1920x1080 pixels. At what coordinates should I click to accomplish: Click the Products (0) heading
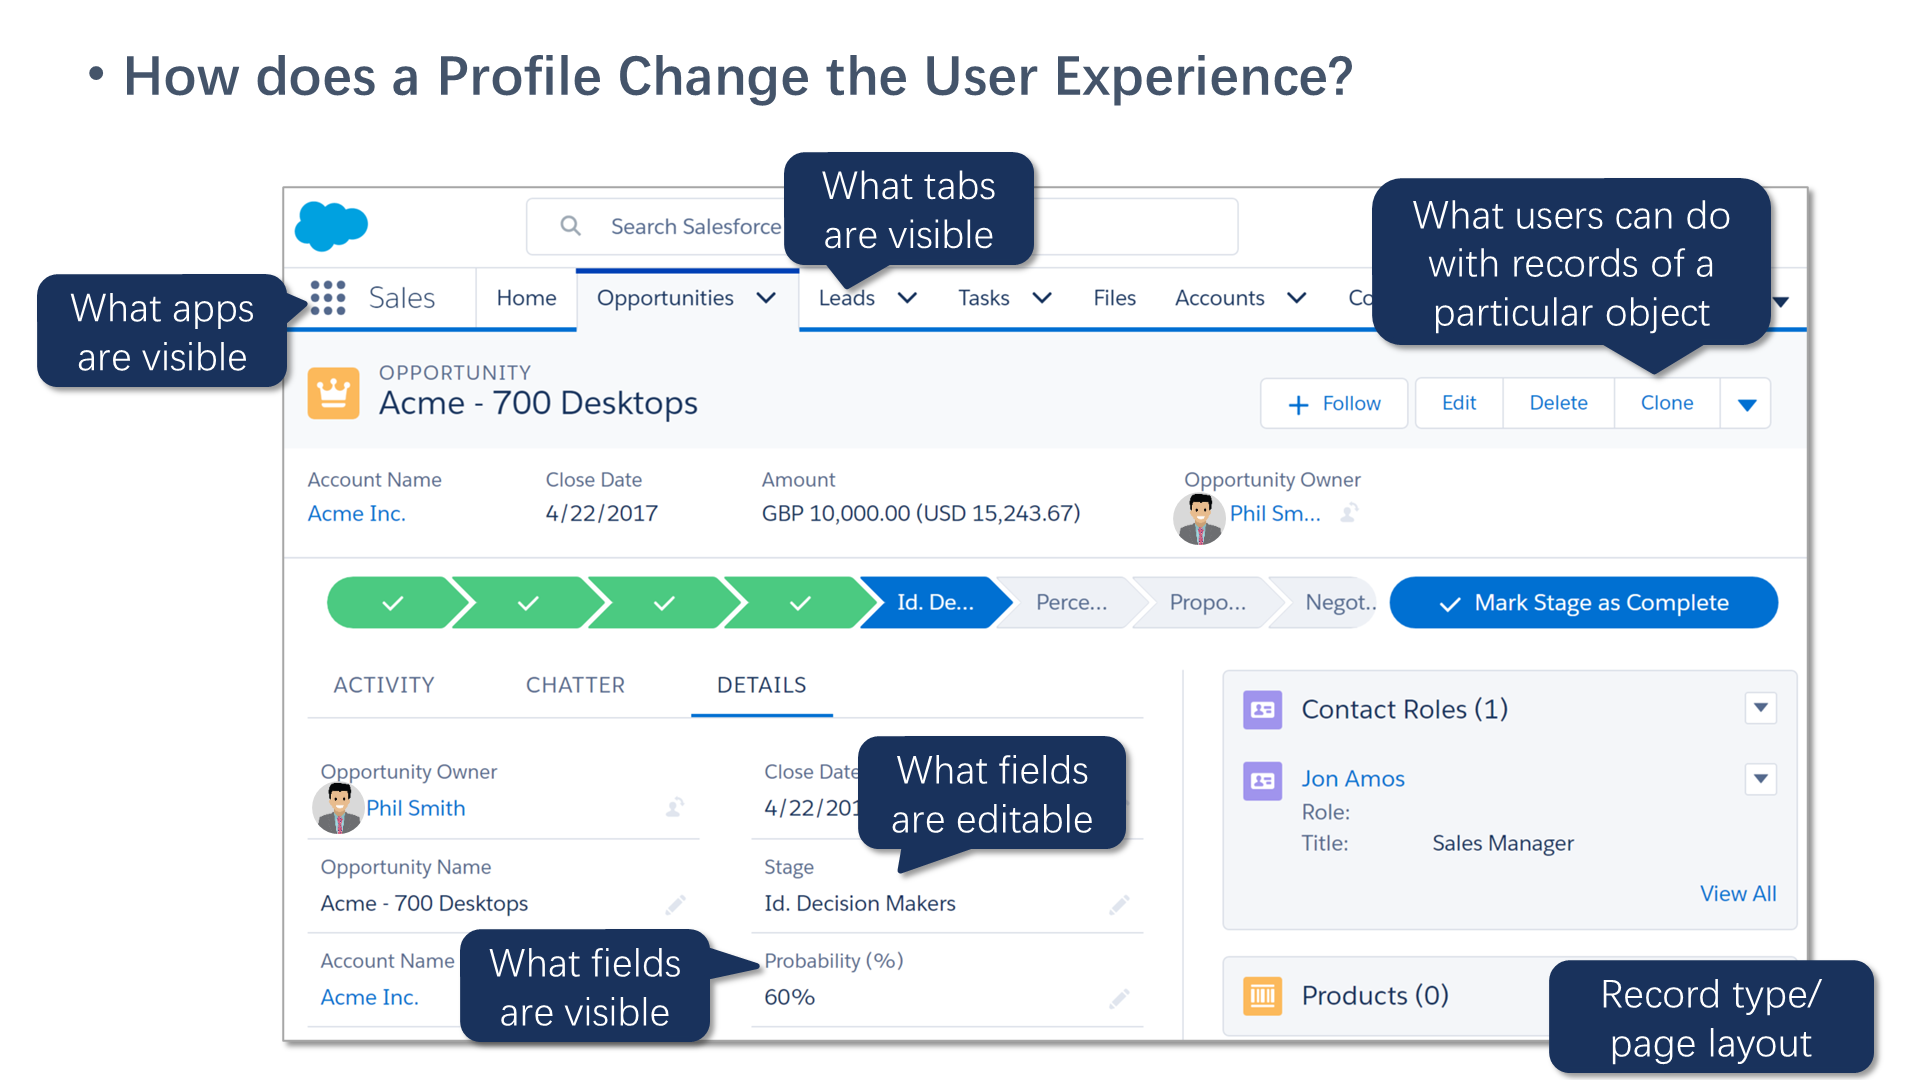(x=1375, y=996)
